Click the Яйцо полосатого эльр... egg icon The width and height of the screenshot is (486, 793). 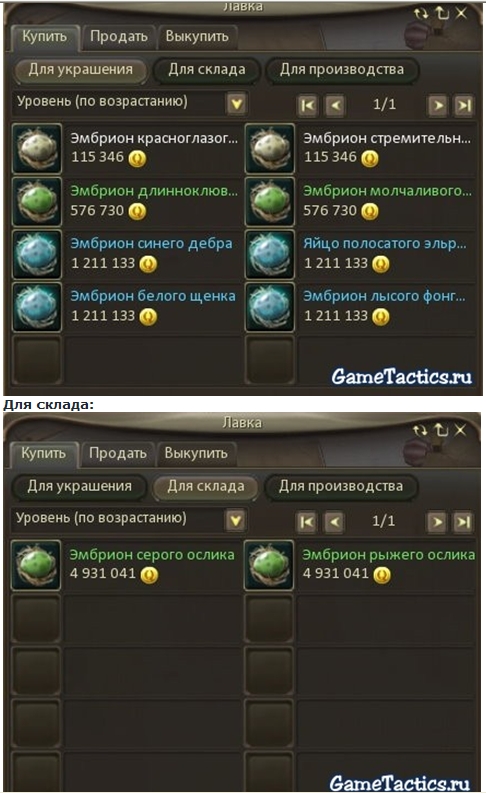click(270, 254)
